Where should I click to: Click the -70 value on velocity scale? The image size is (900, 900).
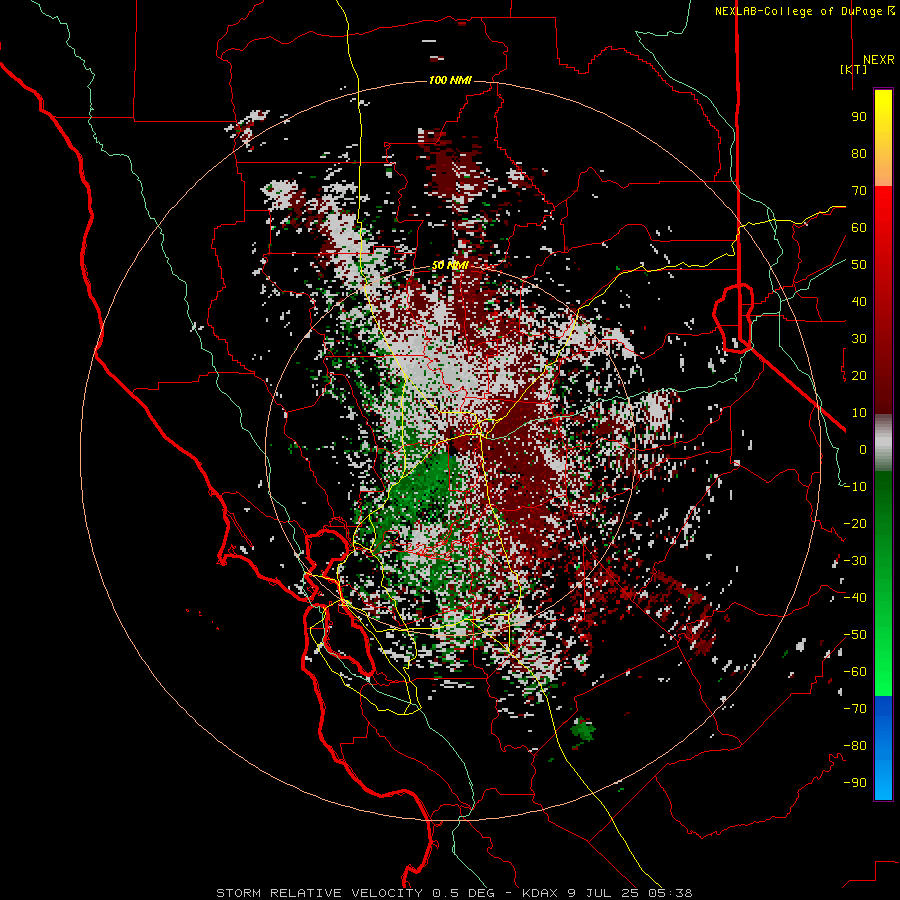pyautogui.click(x=855, y=709)
